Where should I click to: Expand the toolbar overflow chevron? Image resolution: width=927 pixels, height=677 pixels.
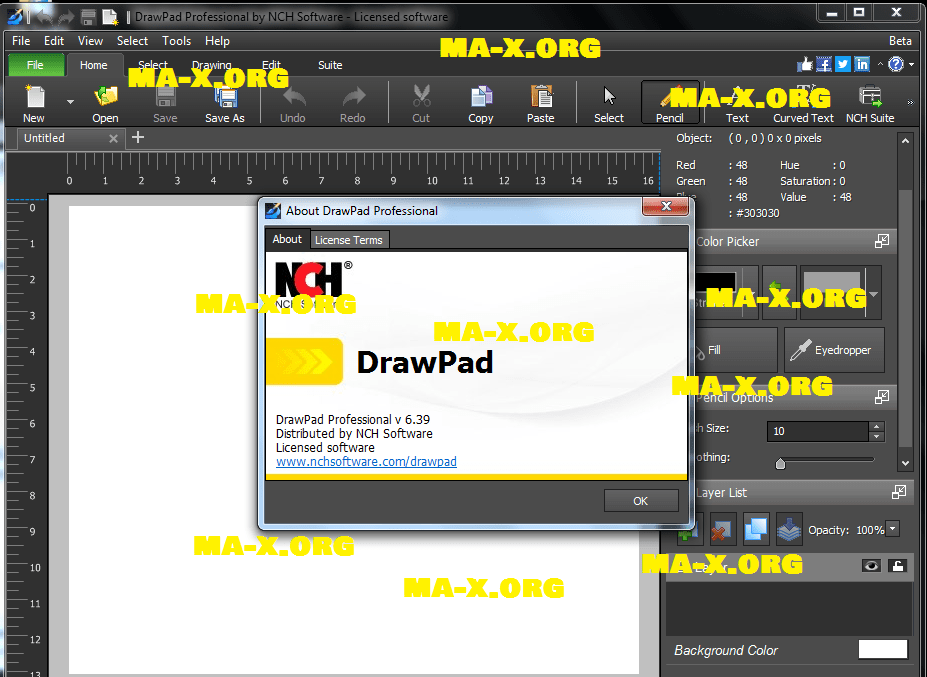pos(910,102)
